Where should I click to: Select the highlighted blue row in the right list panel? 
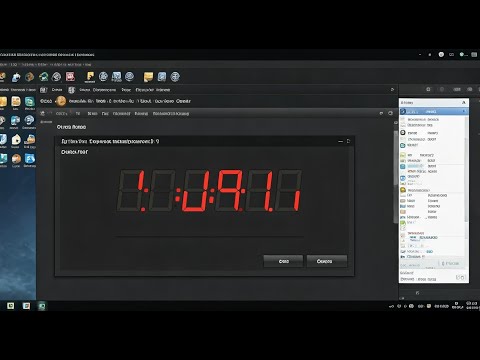[433, 111]
